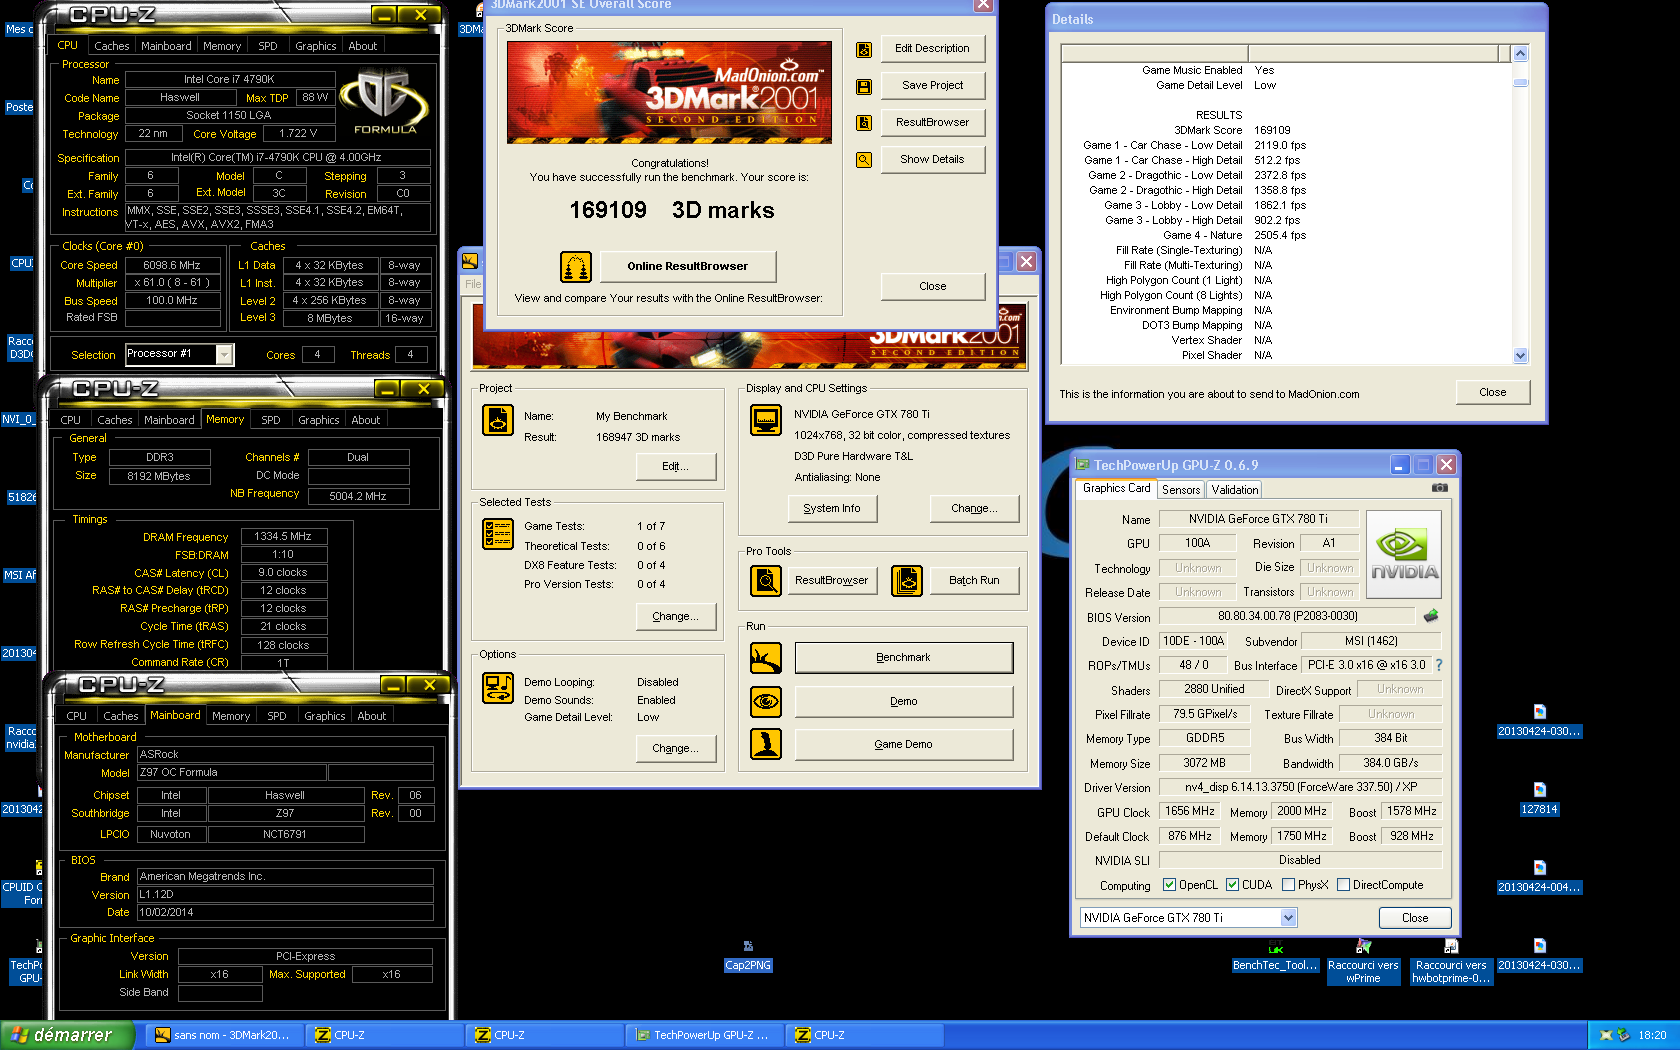This screenshot has width=1680, height=1050.
Task: Click Change button under Selected Tests
Action: [x=676, y=617]
